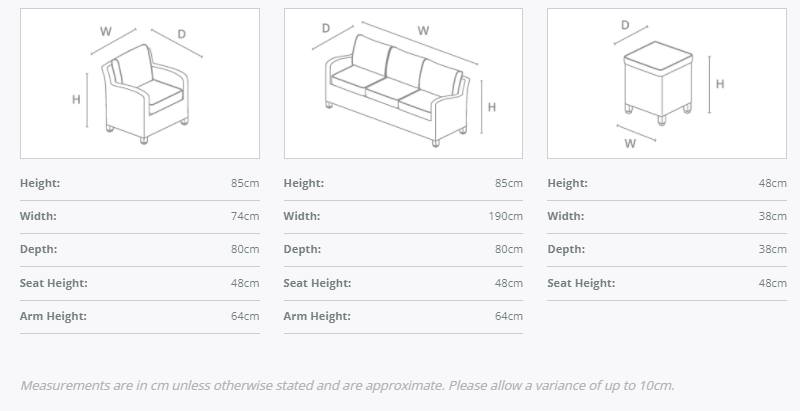Select the sofa 190cm width value
Screen dimensions: 800x411
tap(506, 216)
